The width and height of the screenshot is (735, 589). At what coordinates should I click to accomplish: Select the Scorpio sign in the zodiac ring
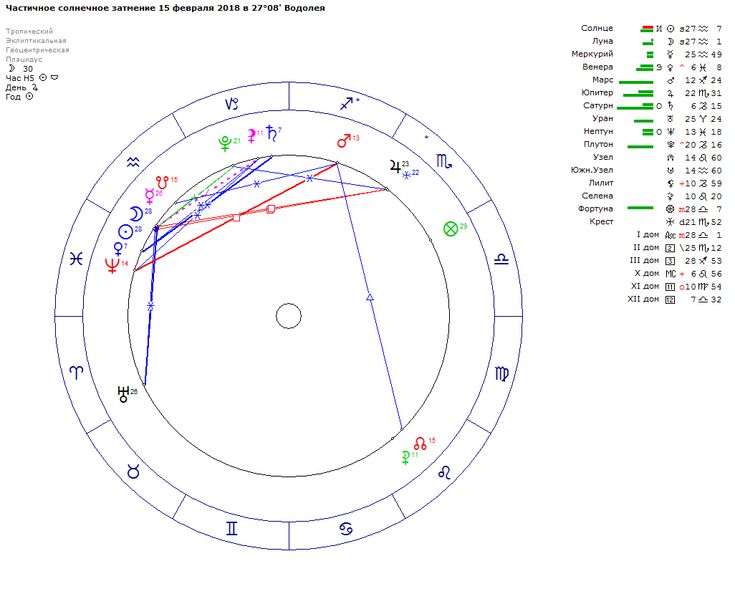(443, 160)
